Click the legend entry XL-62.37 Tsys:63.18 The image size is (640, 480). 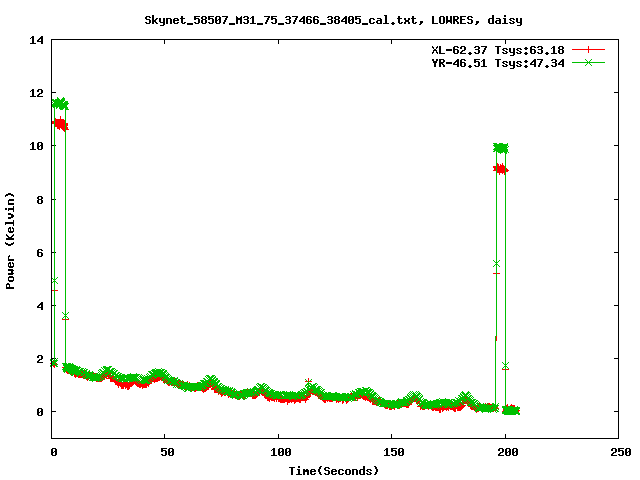[x=498, y=50]
